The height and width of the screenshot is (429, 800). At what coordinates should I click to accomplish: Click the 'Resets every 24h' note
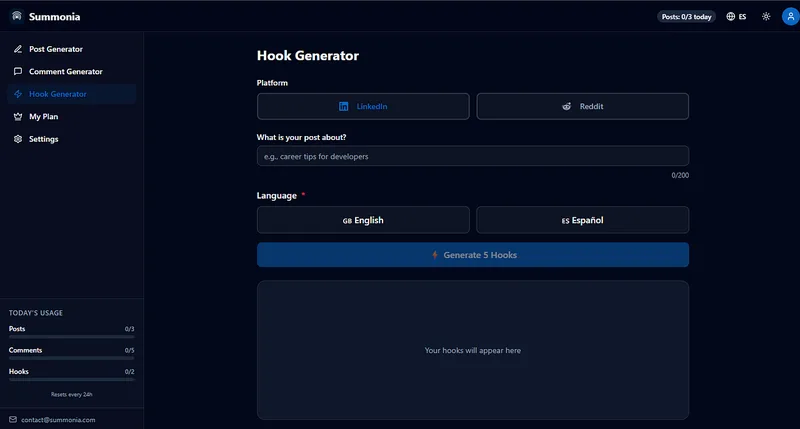[x=71, y=394]
